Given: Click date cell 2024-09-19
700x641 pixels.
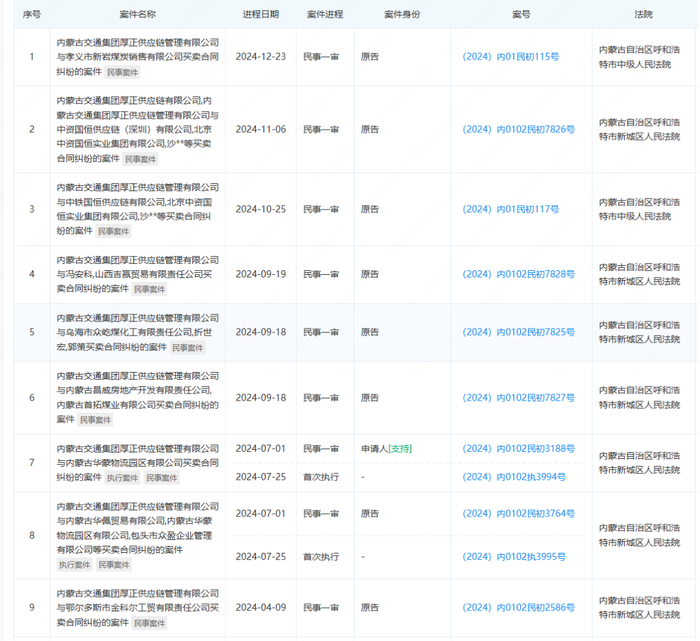Looking at the screenshot, I should (261, 274).
